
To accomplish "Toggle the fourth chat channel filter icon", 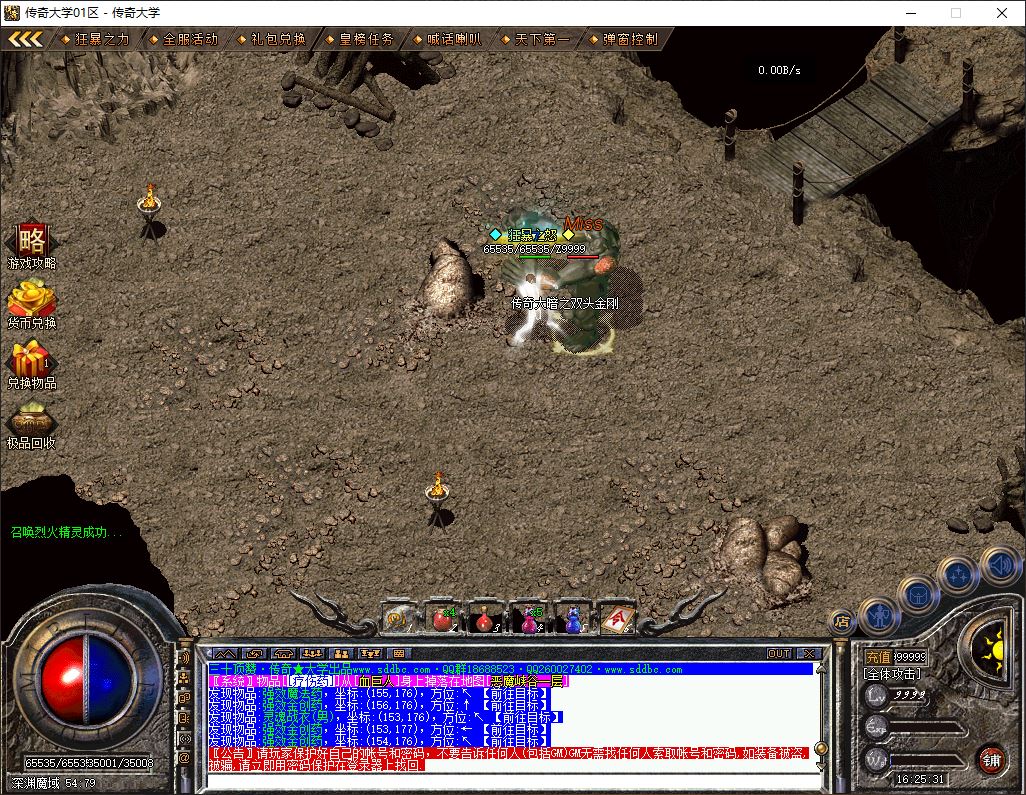I will [x=185, y=718].
